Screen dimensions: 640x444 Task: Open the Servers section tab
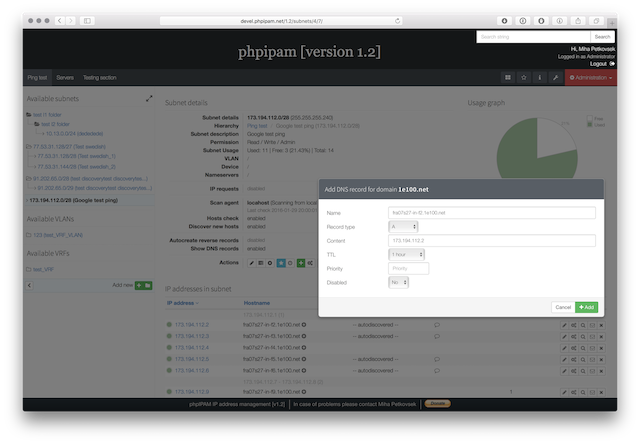pos(65,78)
